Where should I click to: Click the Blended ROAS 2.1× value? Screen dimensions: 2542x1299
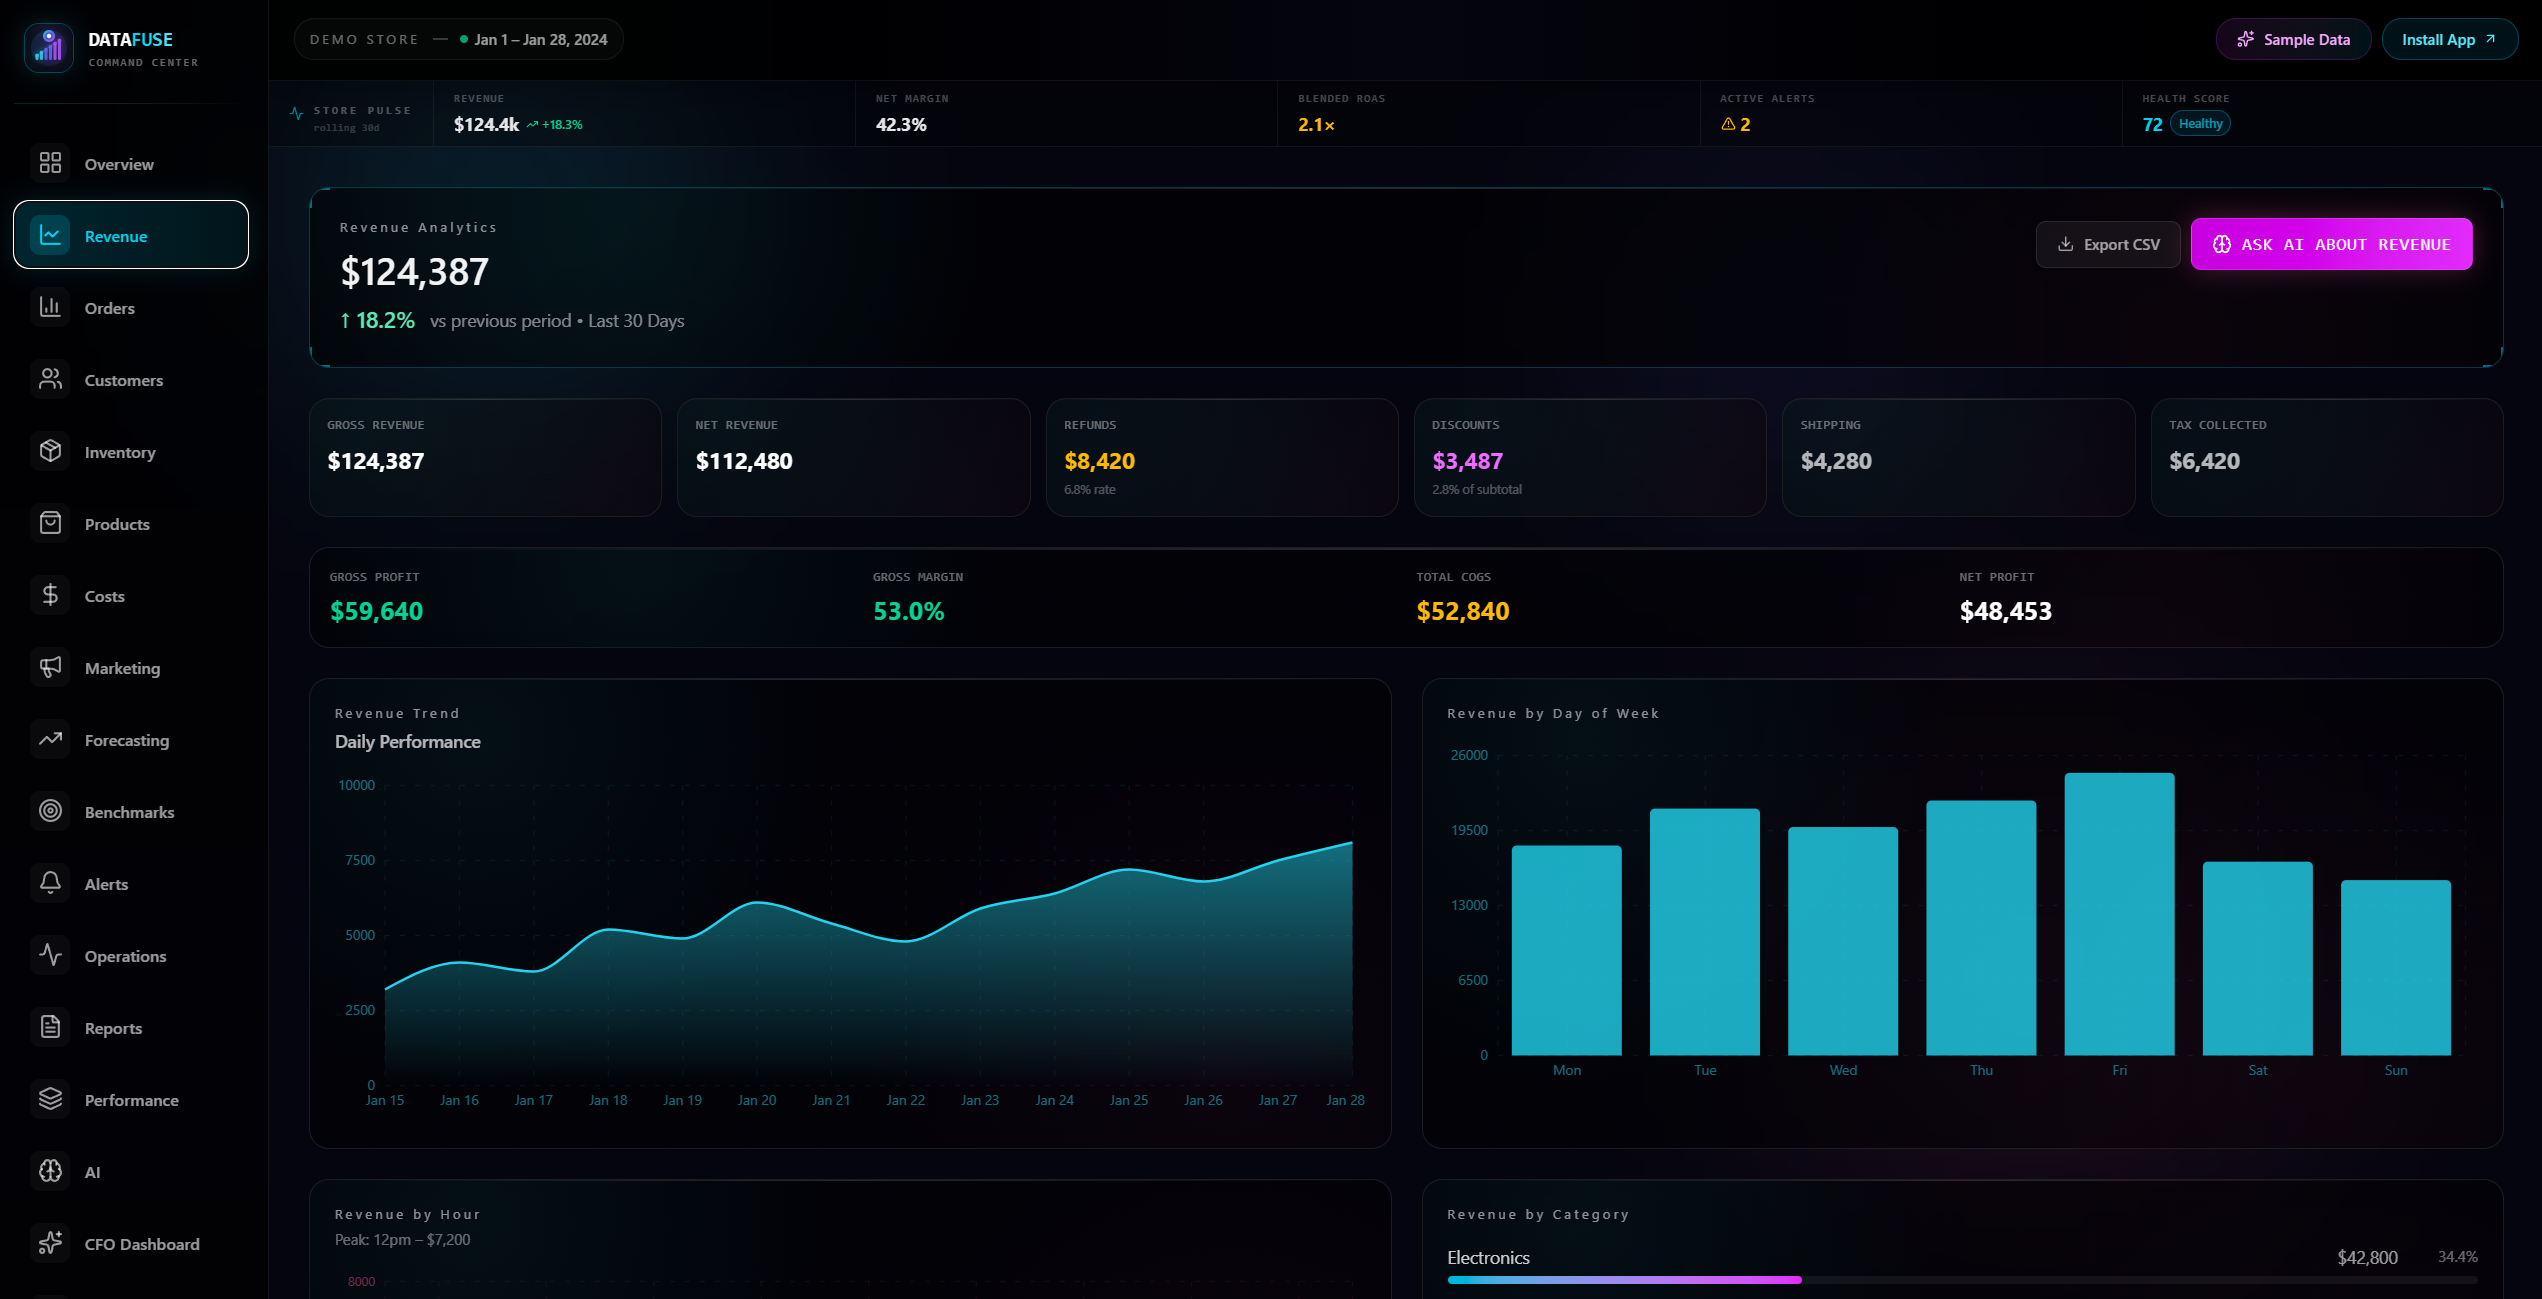click(1316, 124)
